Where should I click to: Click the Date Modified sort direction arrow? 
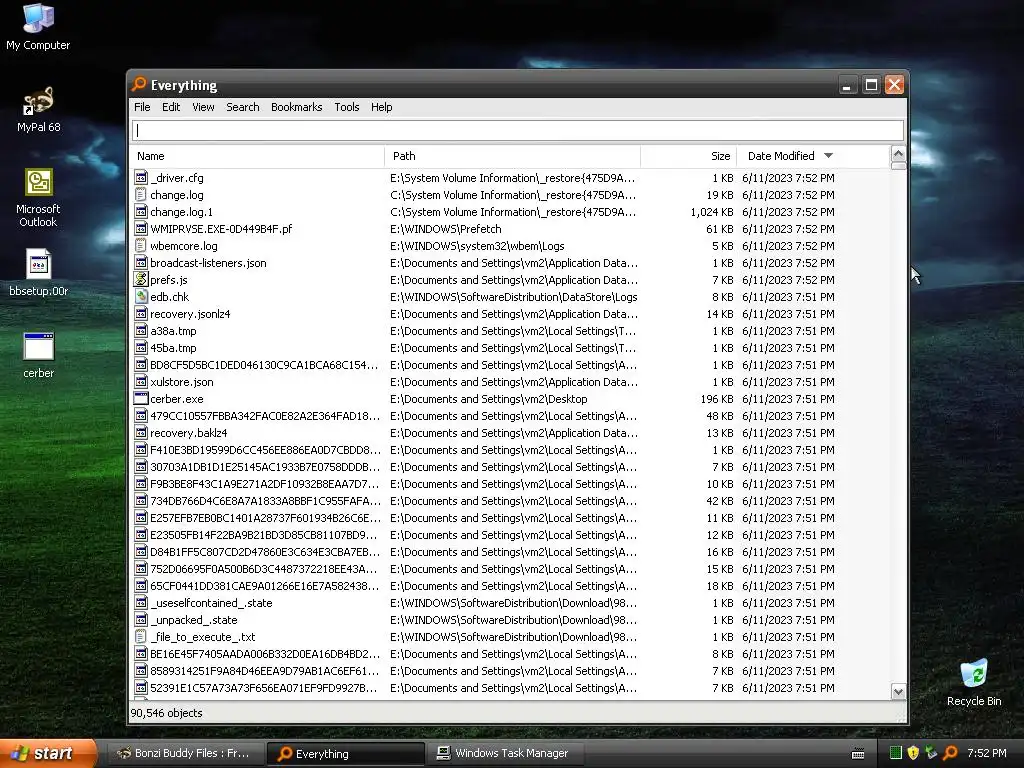(x=829, y=155)
